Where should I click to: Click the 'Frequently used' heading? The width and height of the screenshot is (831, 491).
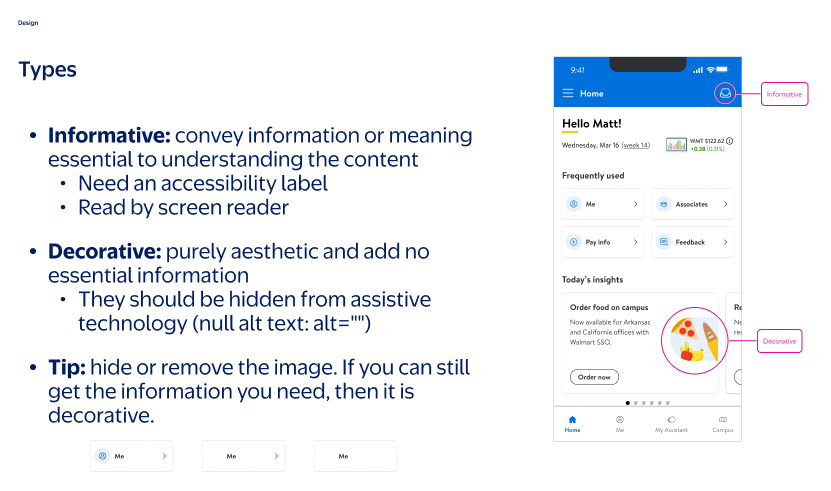click(x=593, y=176)
